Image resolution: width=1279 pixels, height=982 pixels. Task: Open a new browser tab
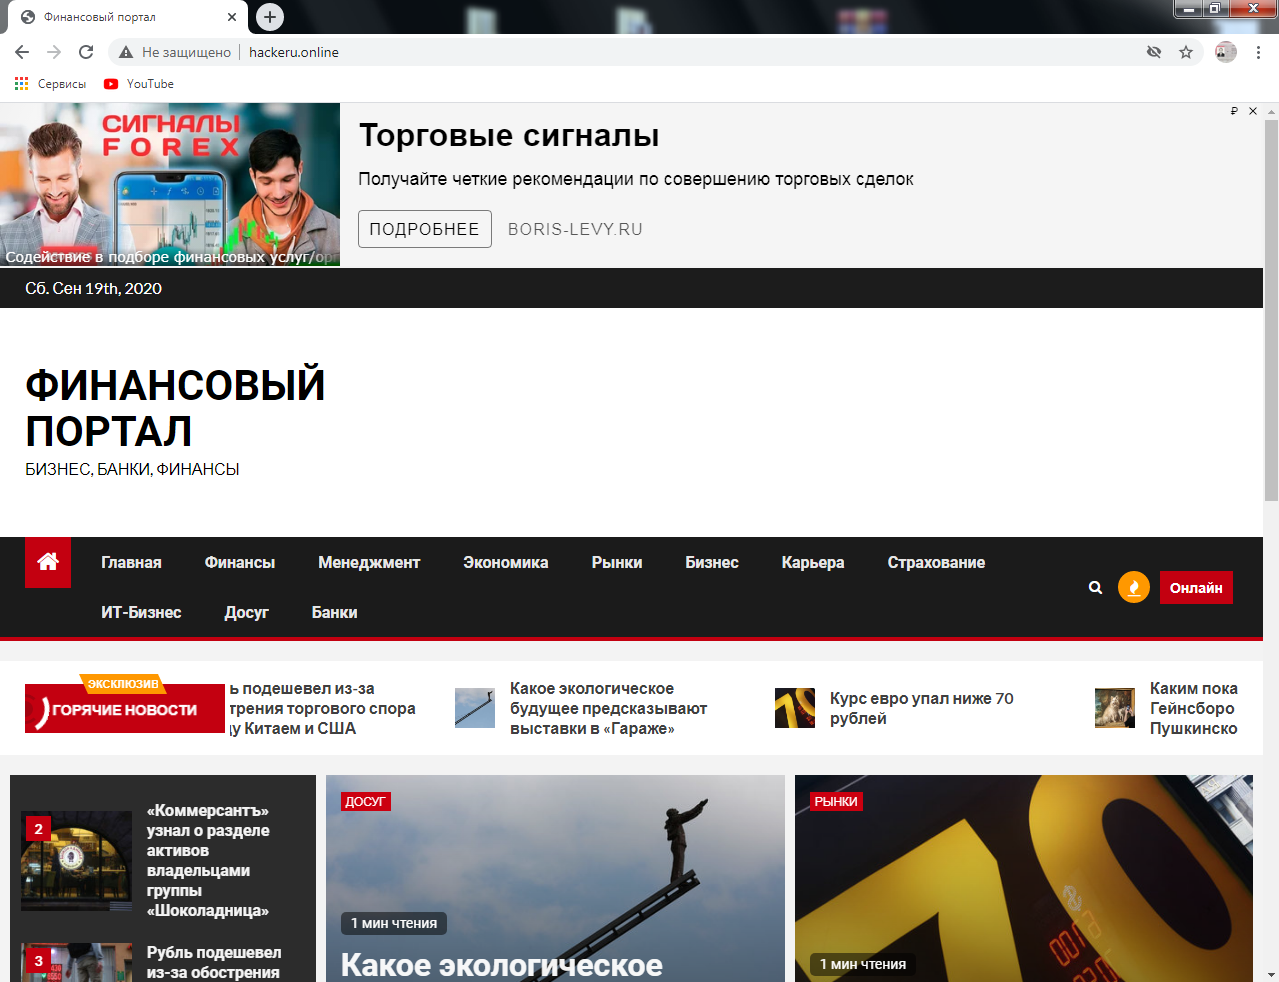pos(270,17)
